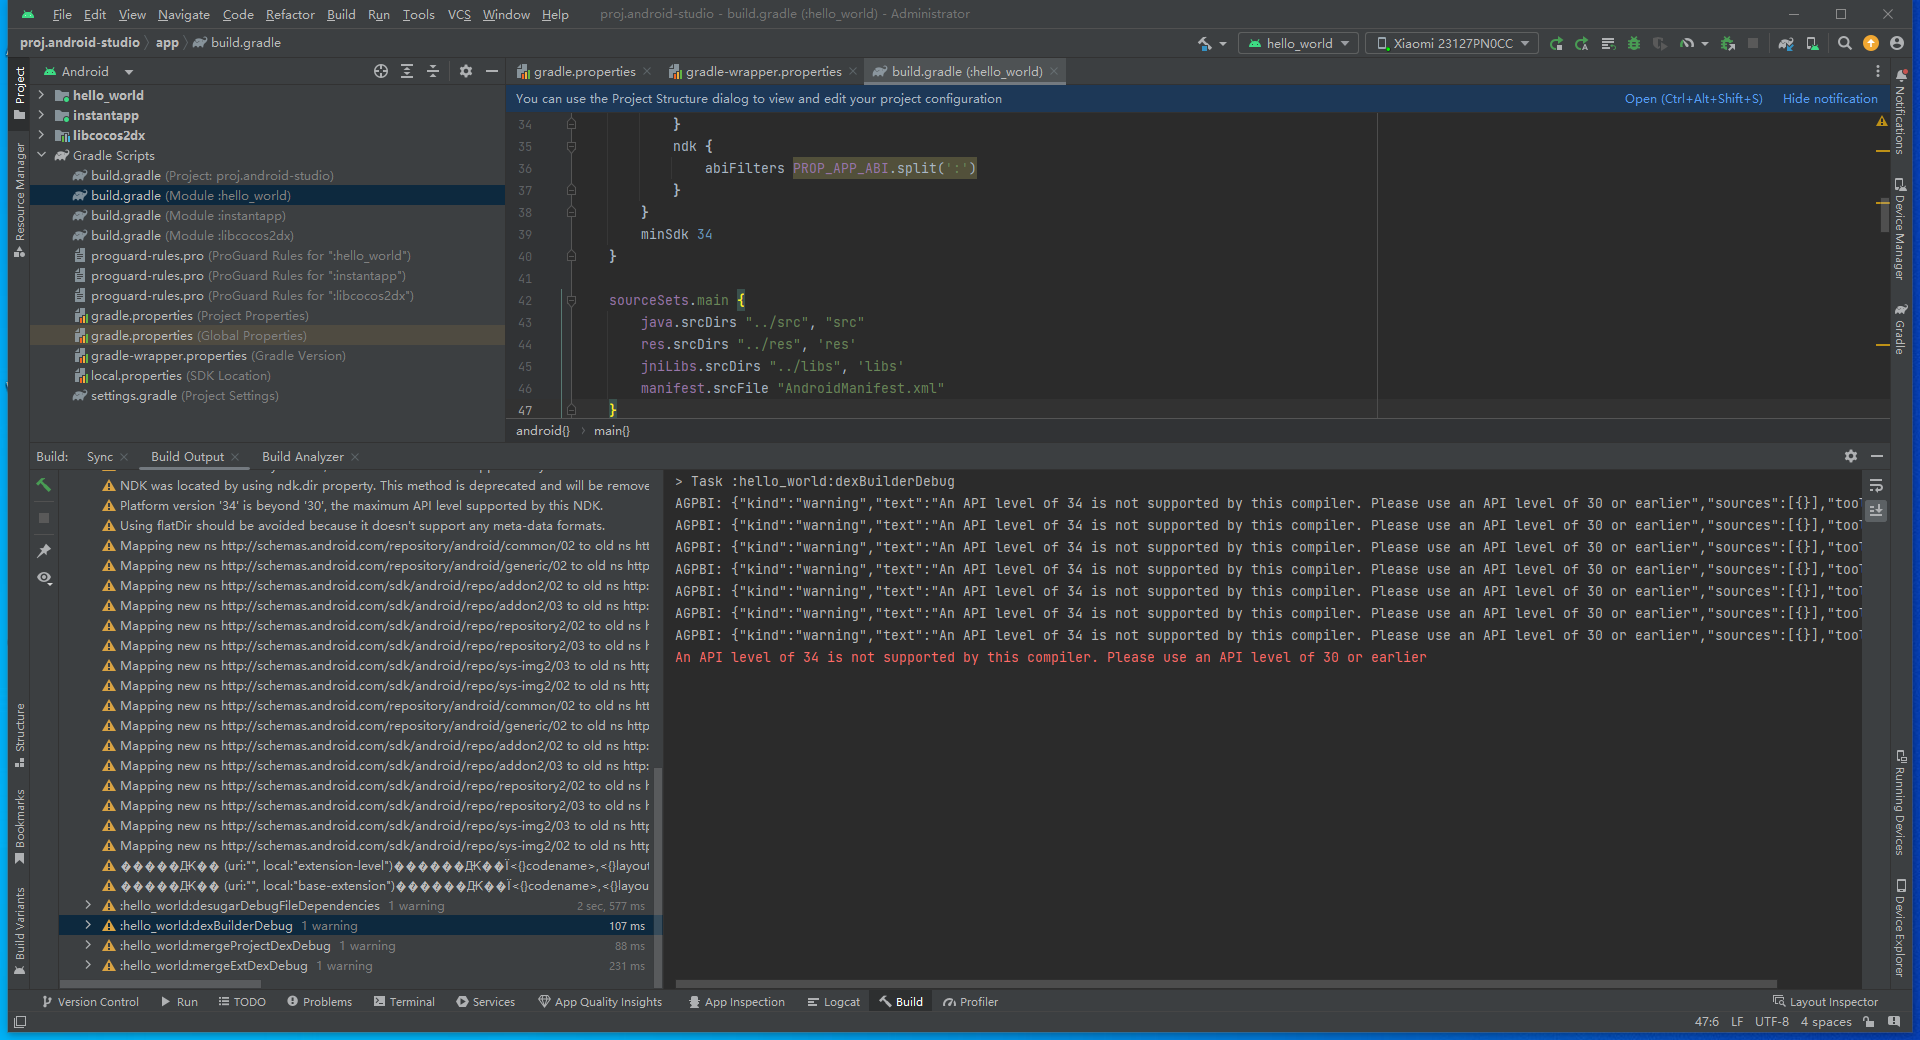Click the green hammer rebuild icon in Build panel
The height and width of the screenshot is (1040, 1920).
44,485
